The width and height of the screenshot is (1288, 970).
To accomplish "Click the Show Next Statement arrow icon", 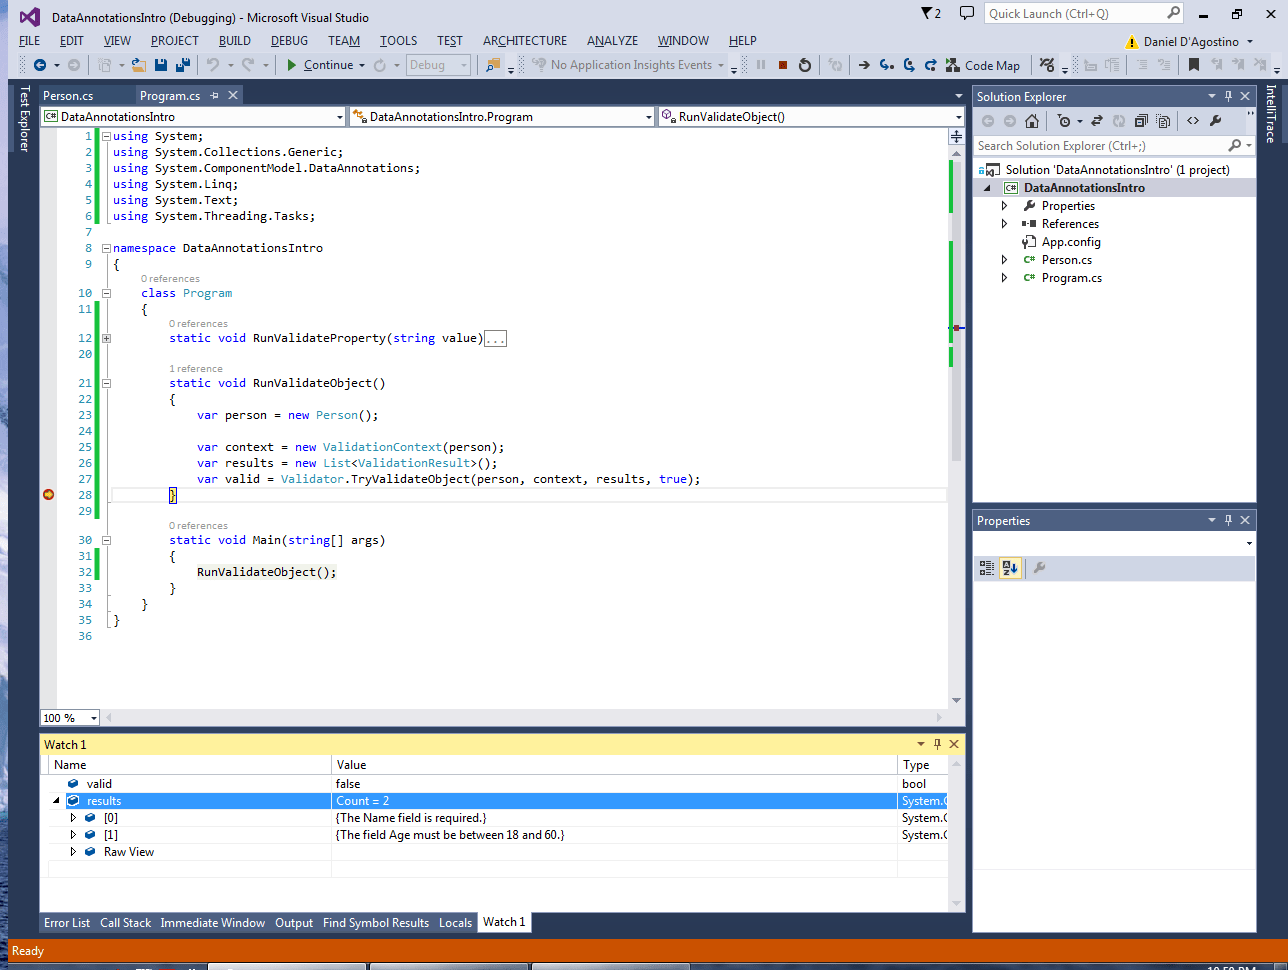I will pyautogui.click(x=864, y=65).
